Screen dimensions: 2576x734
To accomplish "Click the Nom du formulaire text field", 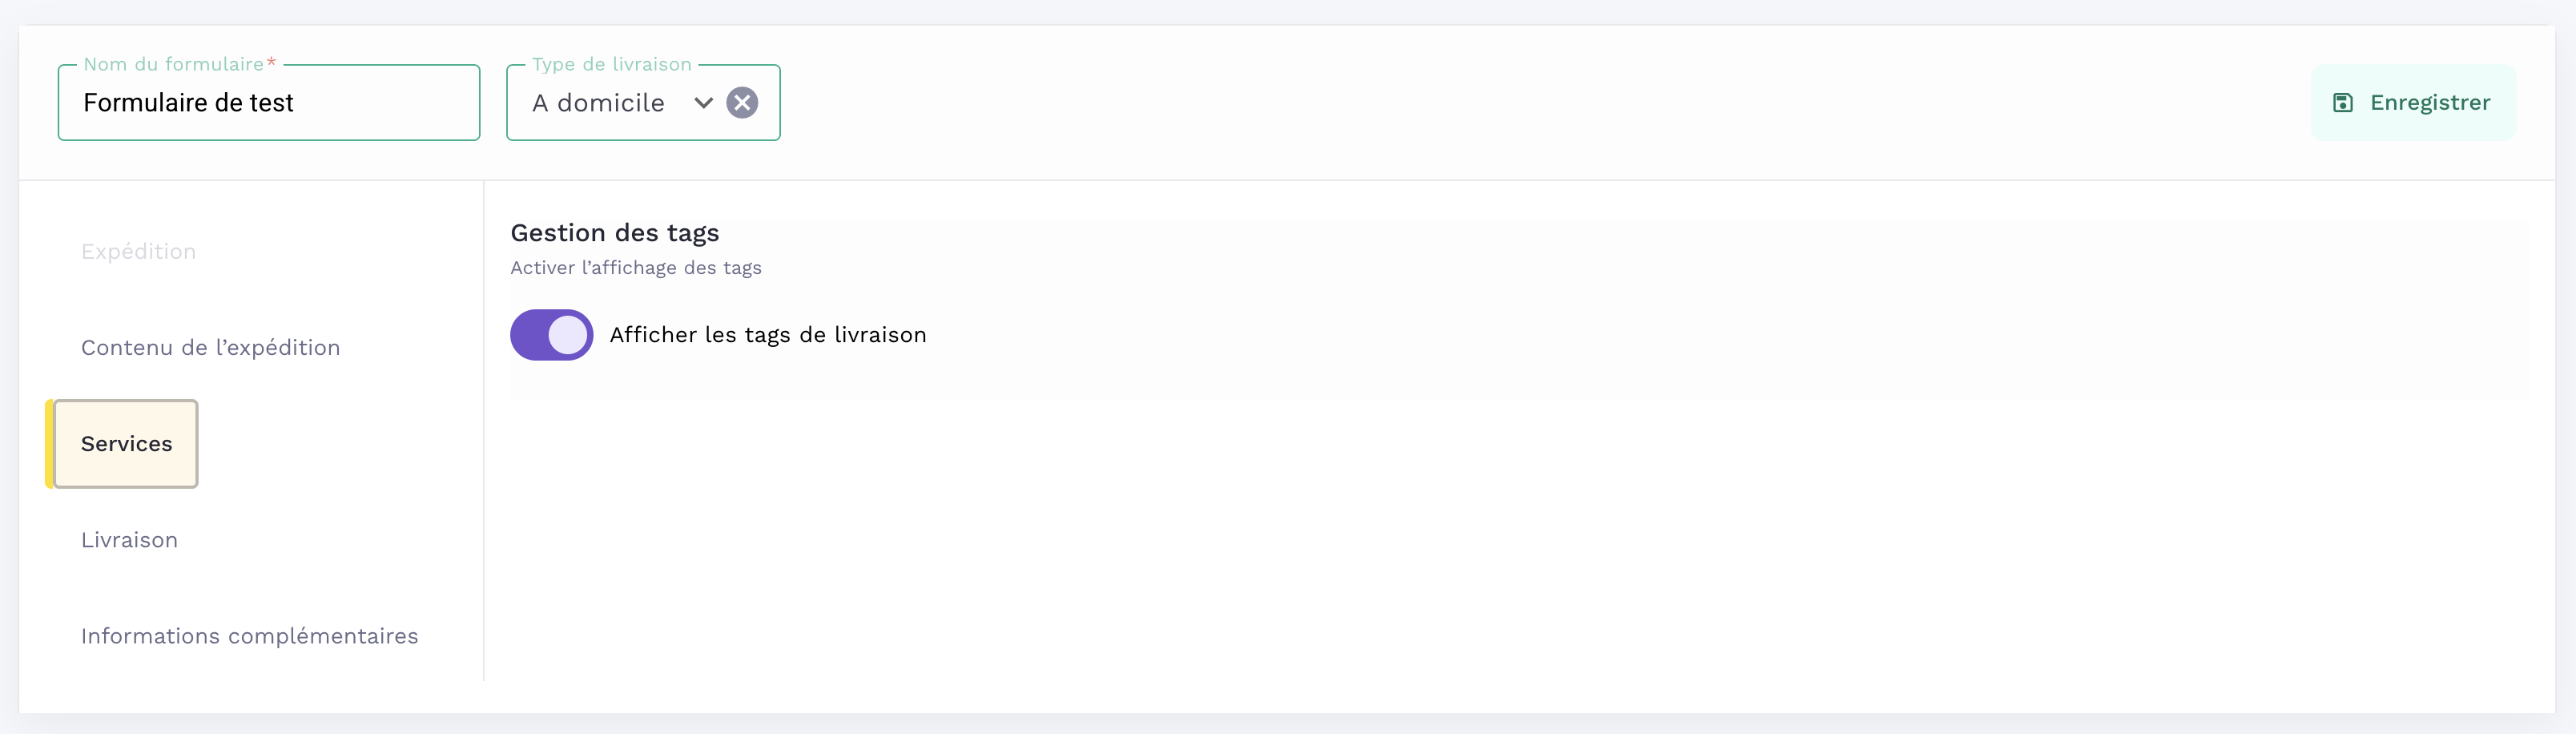I will pyautogui.click(x=268, y=102).
